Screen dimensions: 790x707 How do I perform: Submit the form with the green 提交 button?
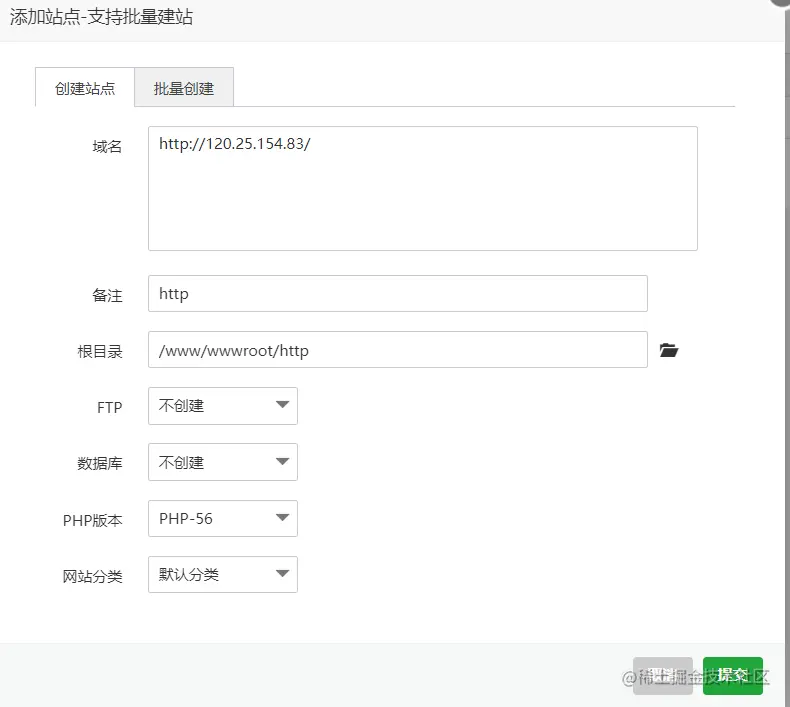tap(733, 676)
